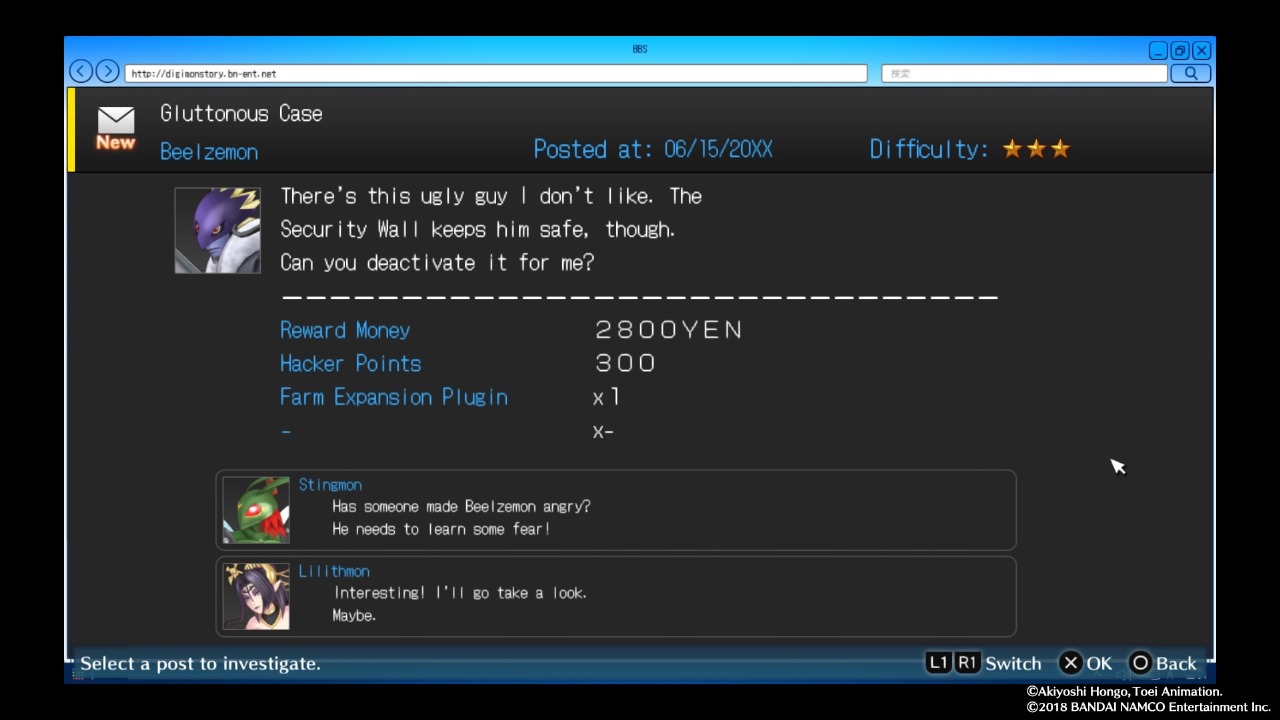Screen dimensions: 1280x720
Task: Click the BBS window title
Action: pyautogui.click(x=640, y=49)
